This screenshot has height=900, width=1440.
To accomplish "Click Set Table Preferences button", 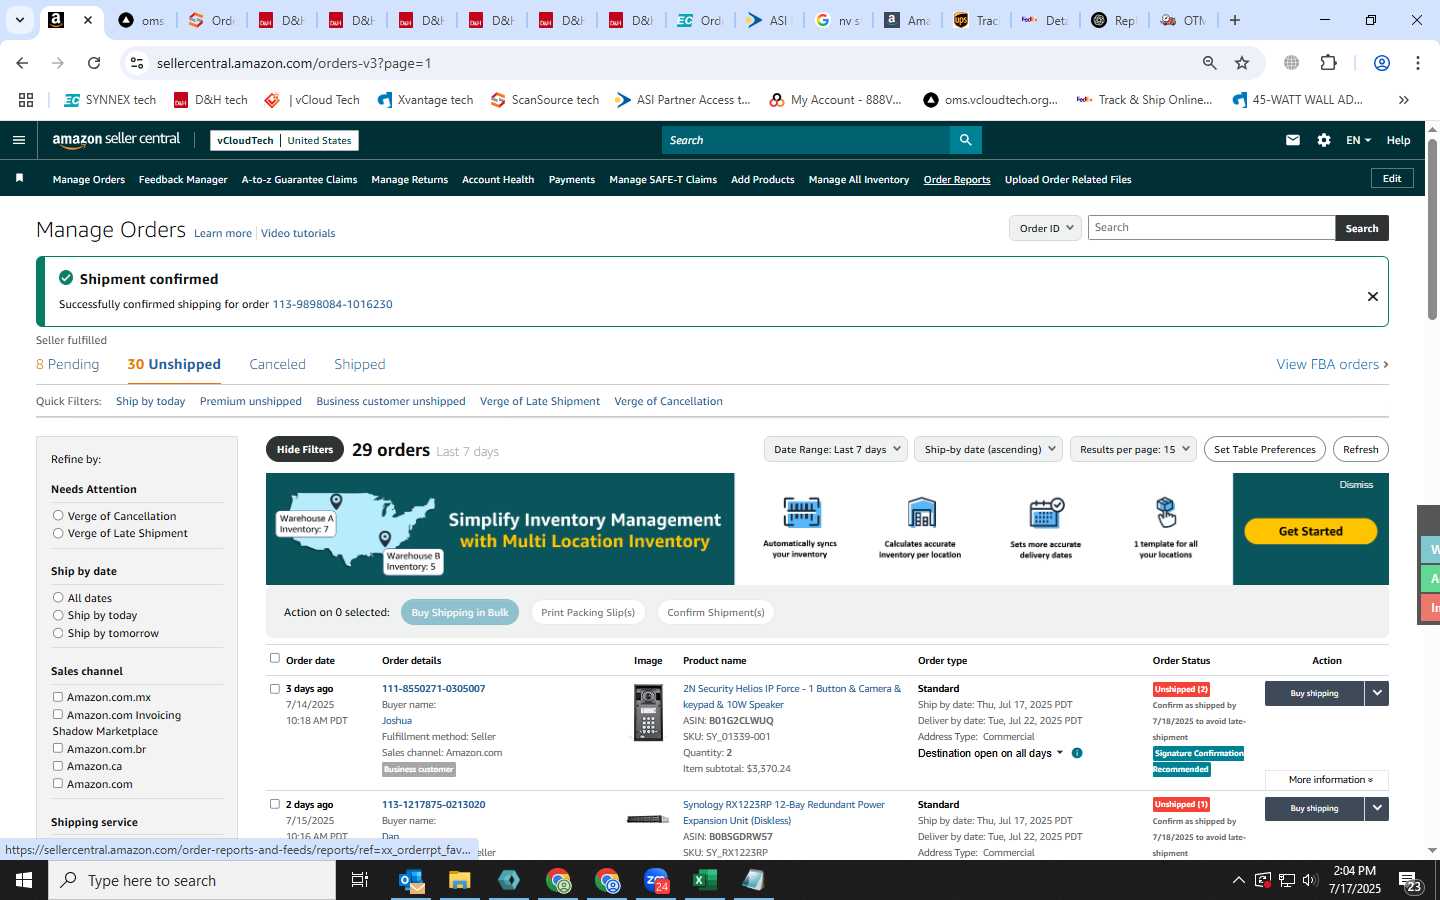I will [1264, 449].
